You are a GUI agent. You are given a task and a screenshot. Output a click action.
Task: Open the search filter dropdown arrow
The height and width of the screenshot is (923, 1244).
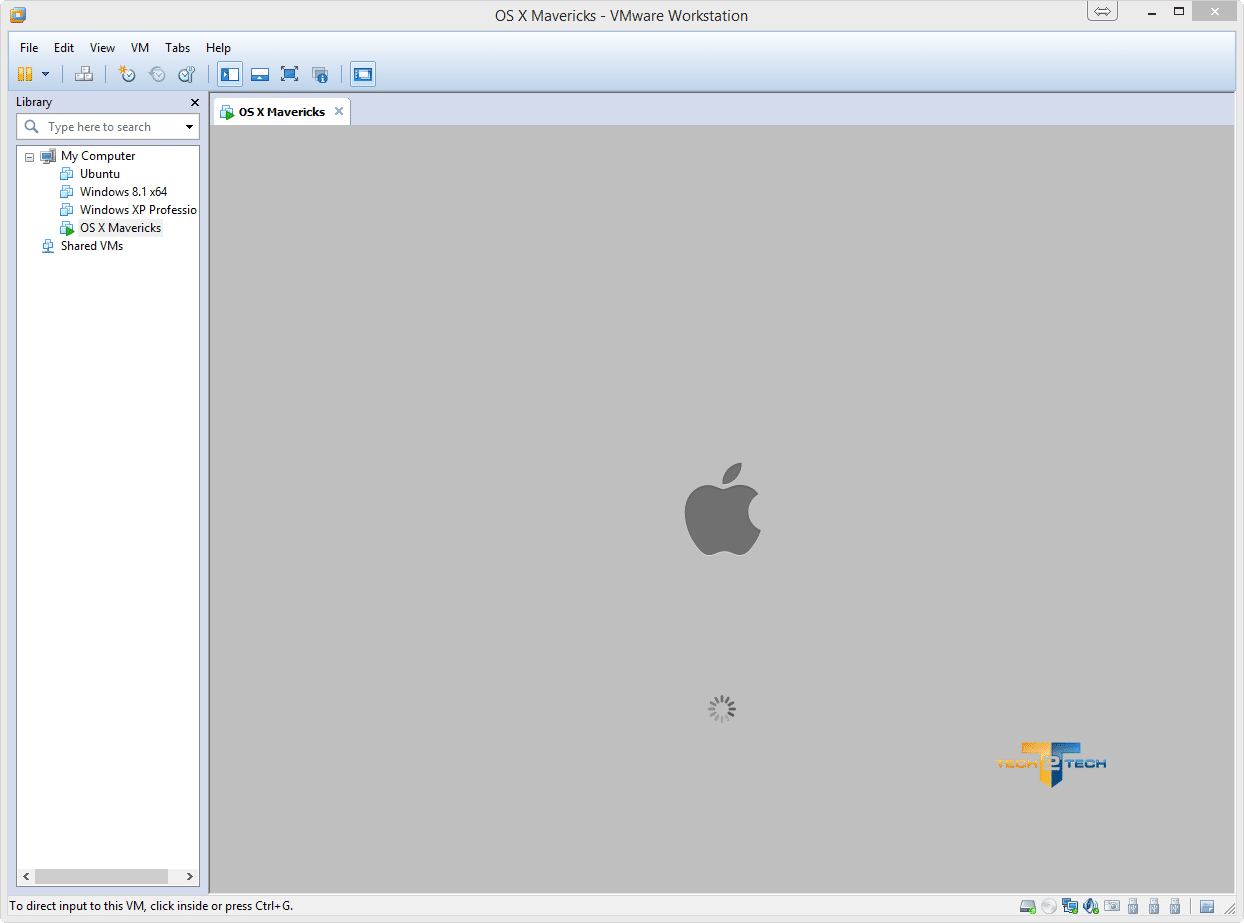189,127
